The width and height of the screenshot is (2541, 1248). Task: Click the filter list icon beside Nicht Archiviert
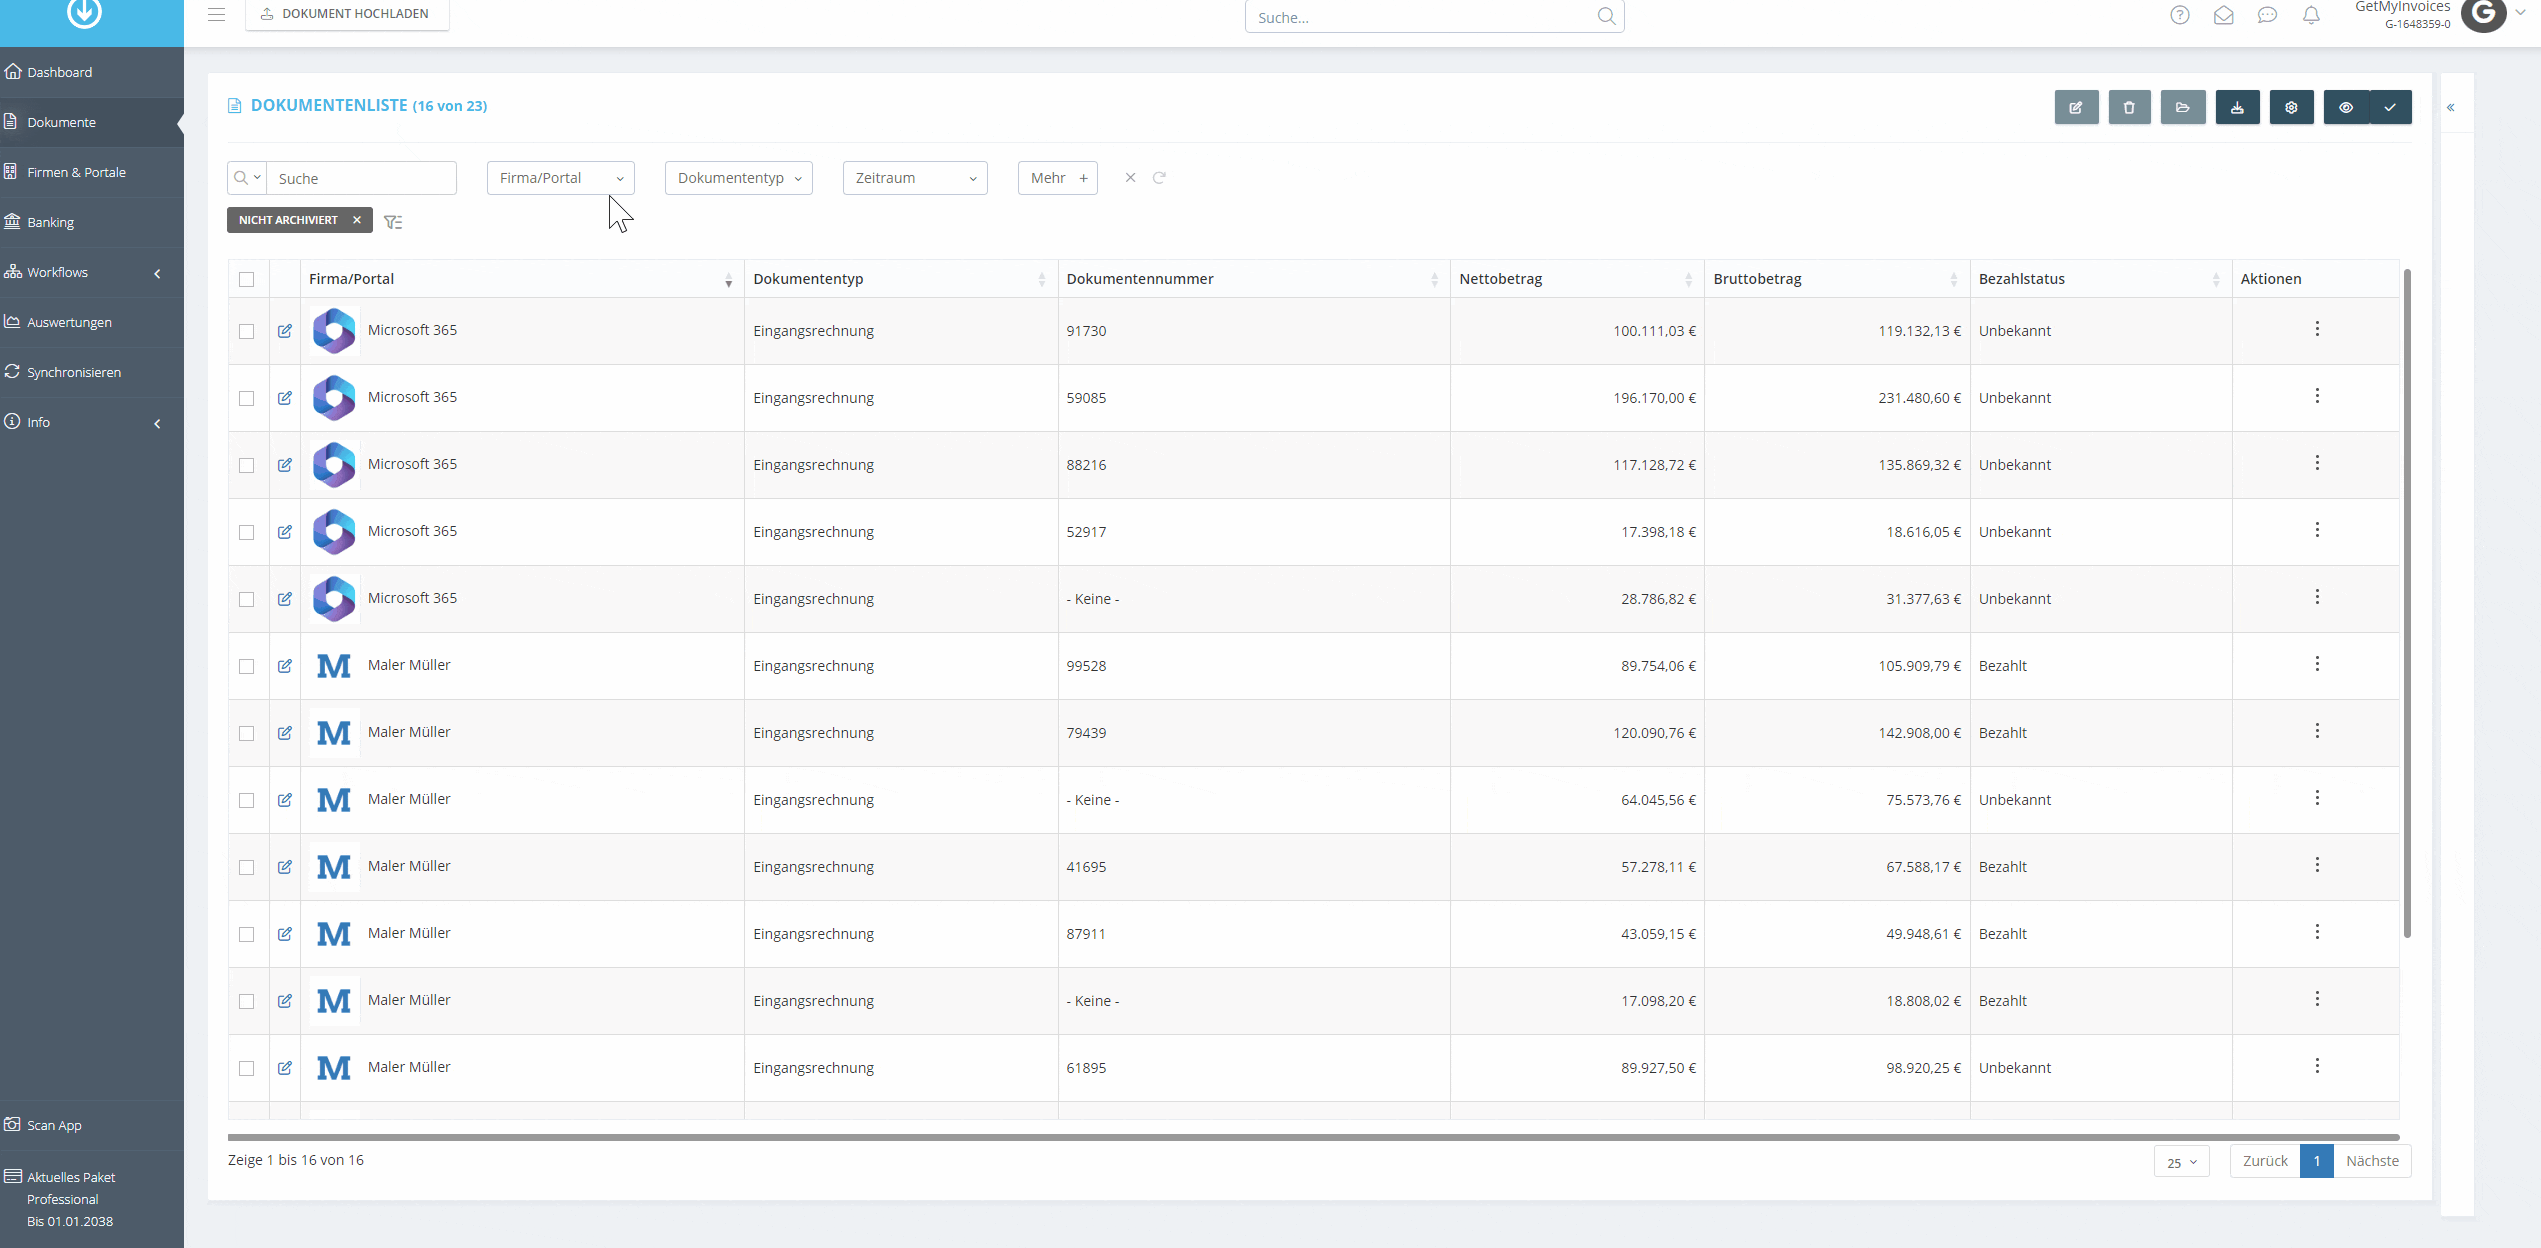[393, 222]
